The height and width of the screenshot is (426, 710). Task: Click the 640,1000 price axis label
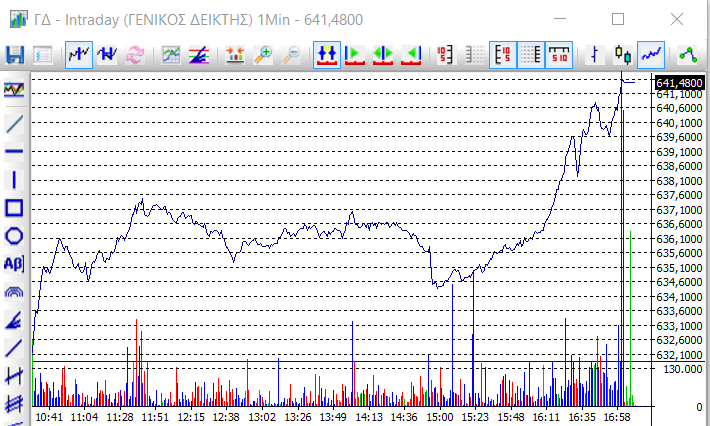[x=679, y=123]
